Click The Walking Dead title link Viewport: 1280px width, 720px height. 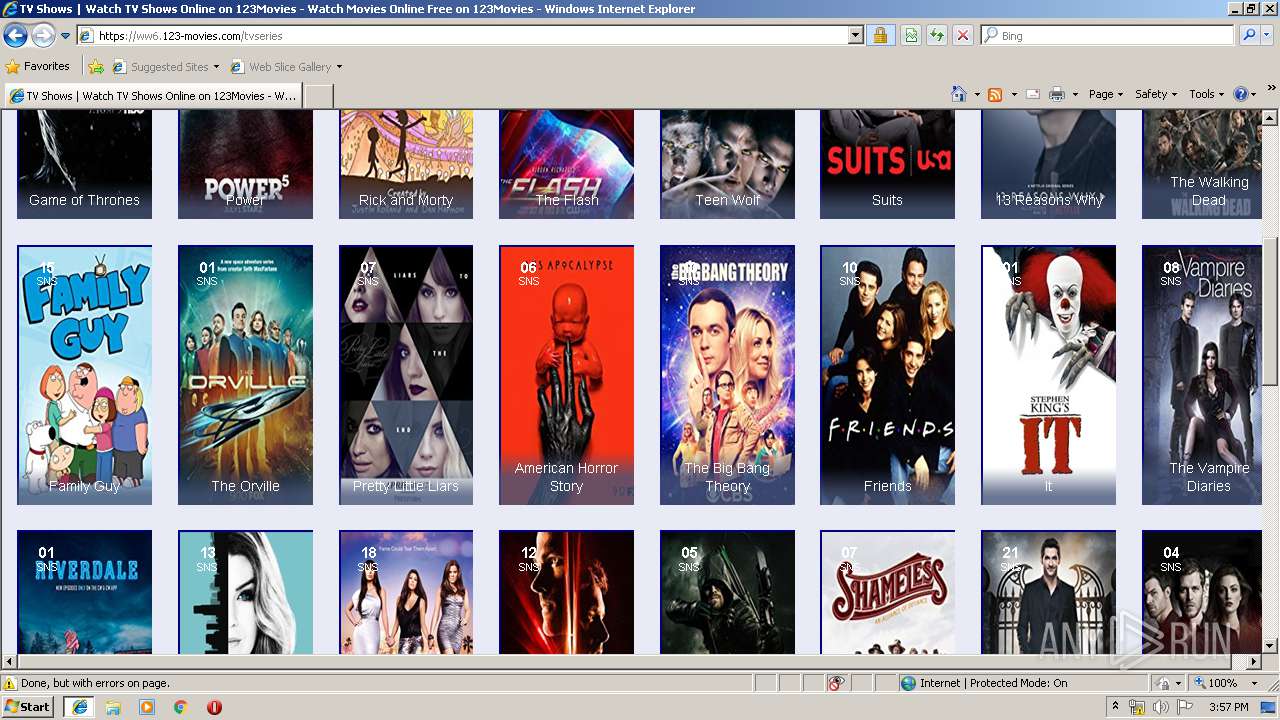click(x=1209, y=191)
